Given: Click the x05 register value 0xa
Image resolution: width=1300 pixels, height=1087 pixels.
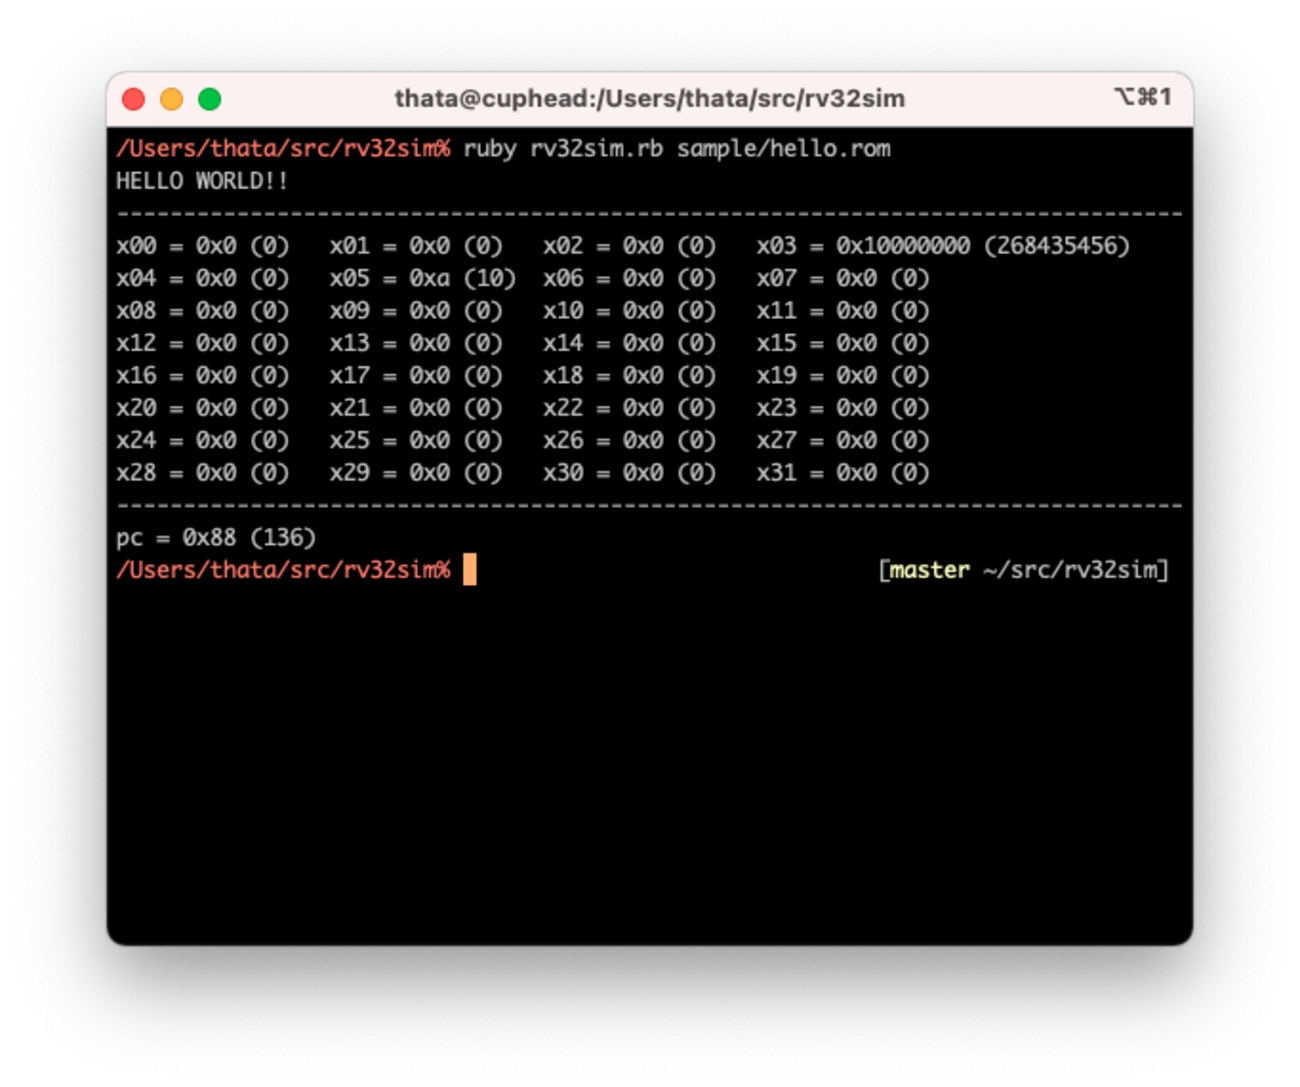Looking at the screenshot, I should tap(429, 278).
